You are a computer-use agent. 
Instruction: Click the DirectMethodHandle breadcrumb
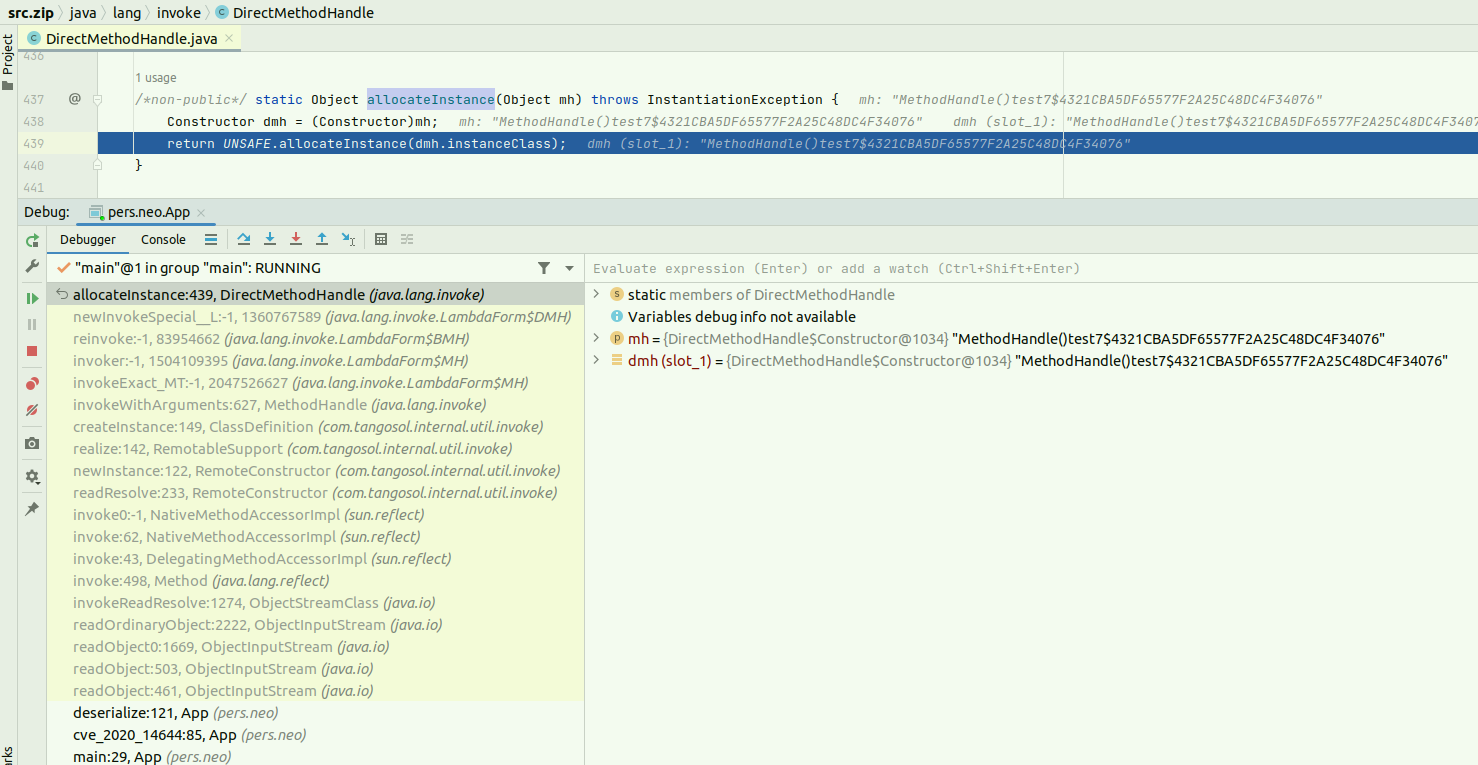(295, 13)
